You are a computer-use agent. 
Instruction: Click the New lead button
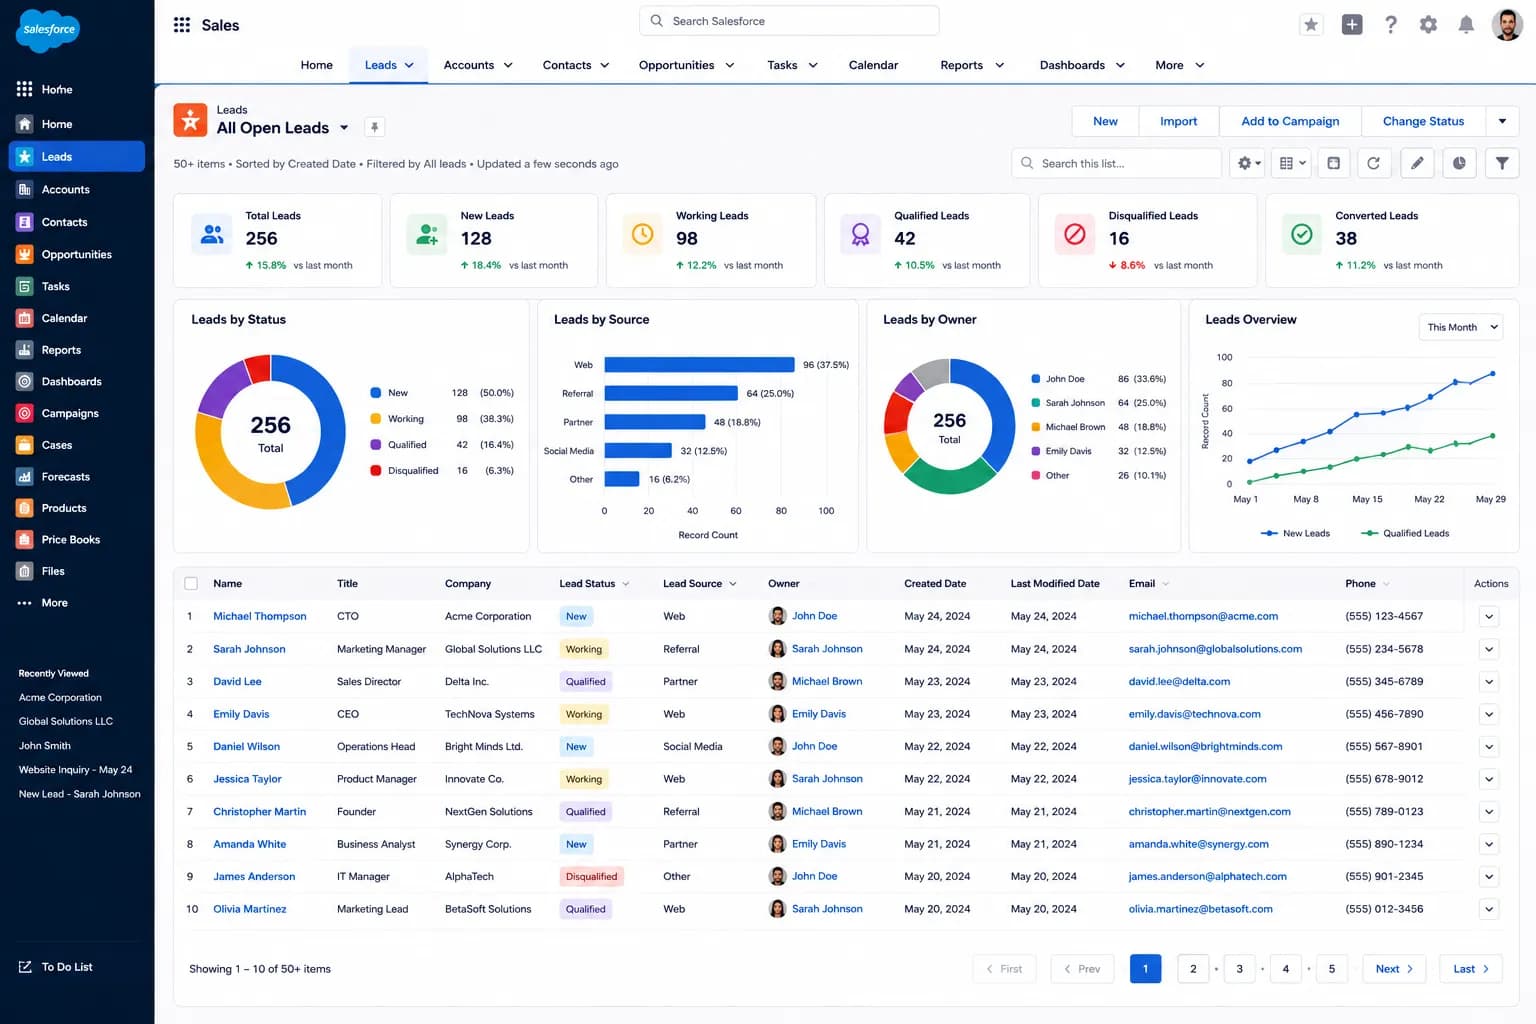(x=1105, y=121)
